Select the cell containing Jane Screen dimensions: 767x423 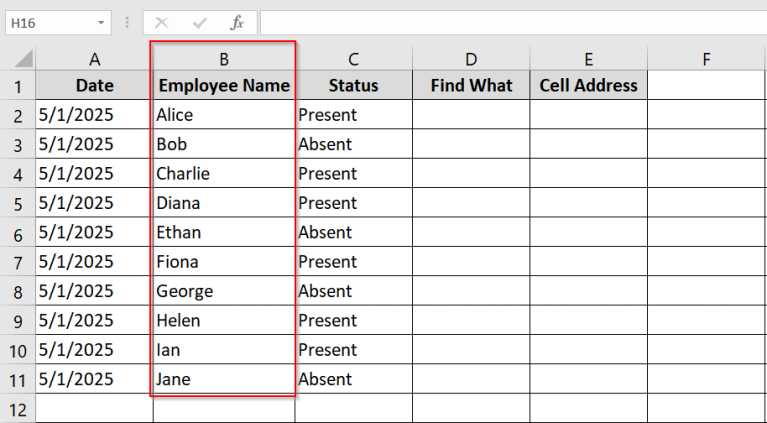(x=224, y=380)
